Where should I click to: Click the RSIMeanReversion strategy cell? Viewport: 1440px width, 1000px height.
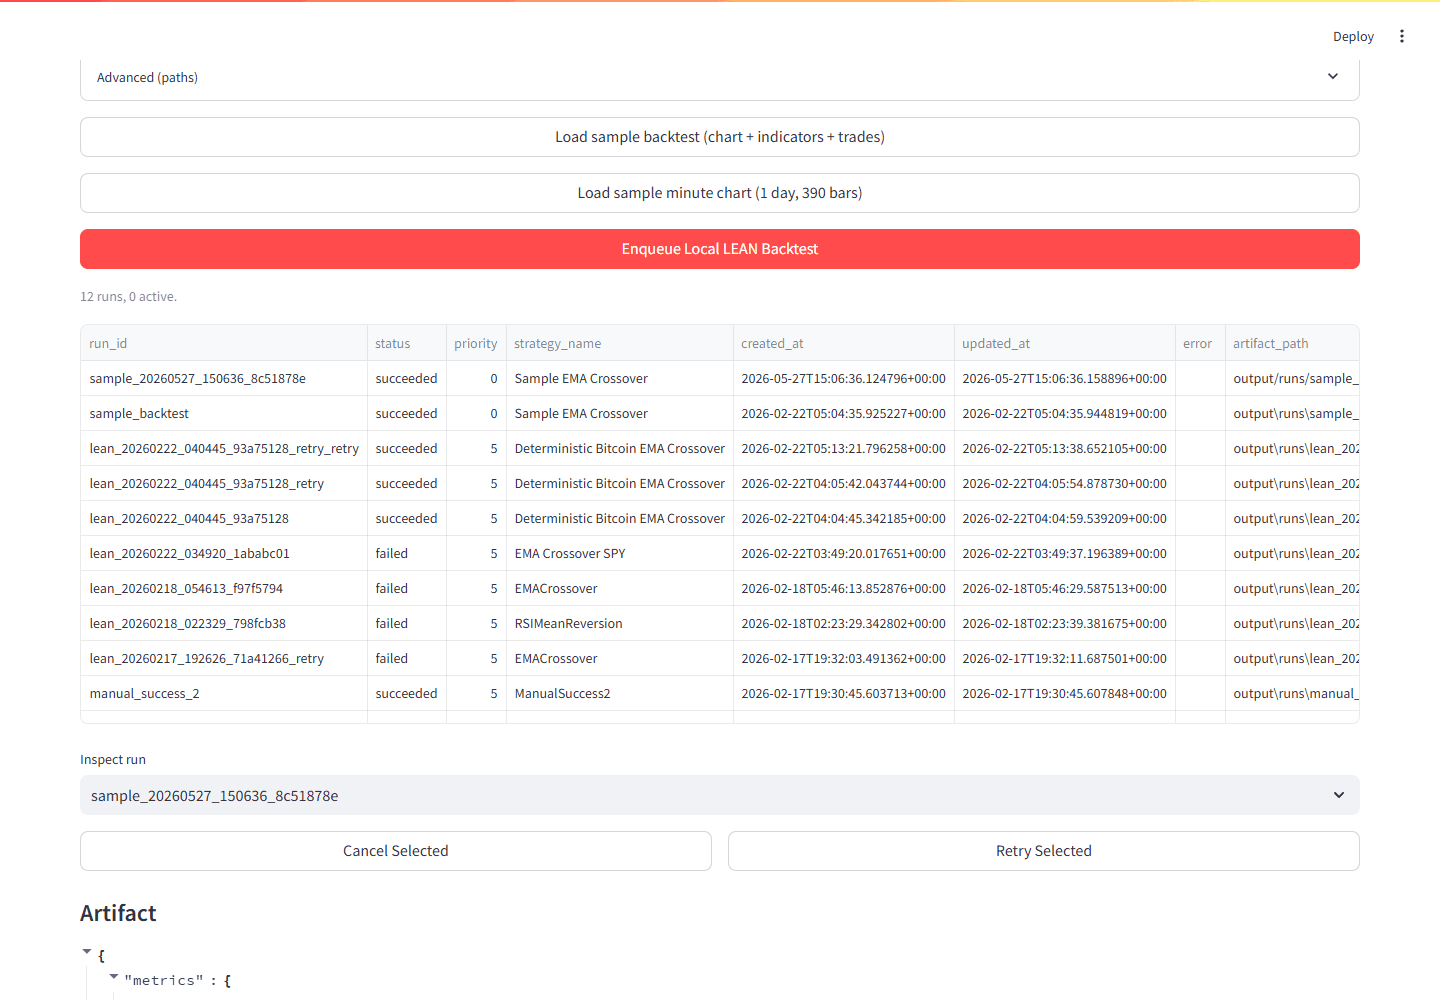[x=620, y=623]
